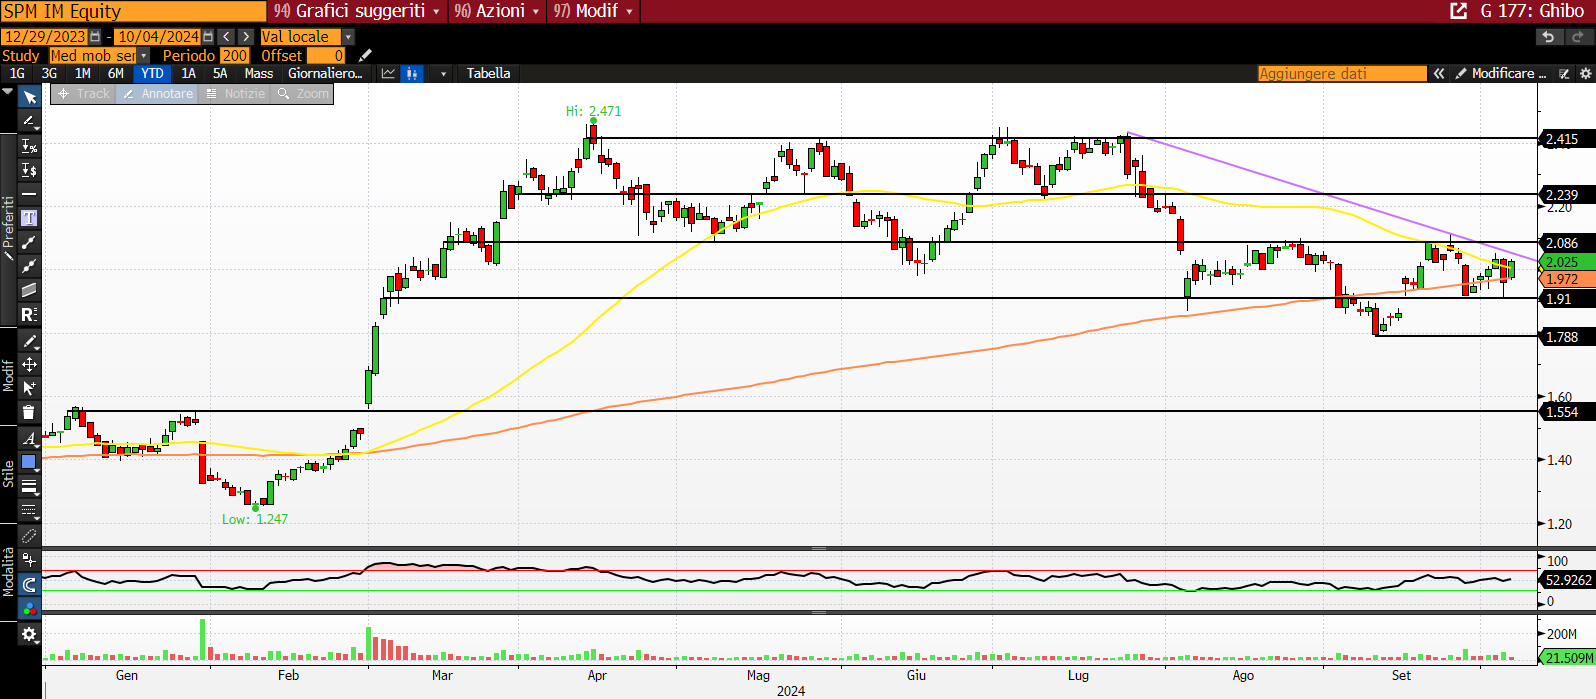Toggle the Notizie news overlay

(235, 94)
